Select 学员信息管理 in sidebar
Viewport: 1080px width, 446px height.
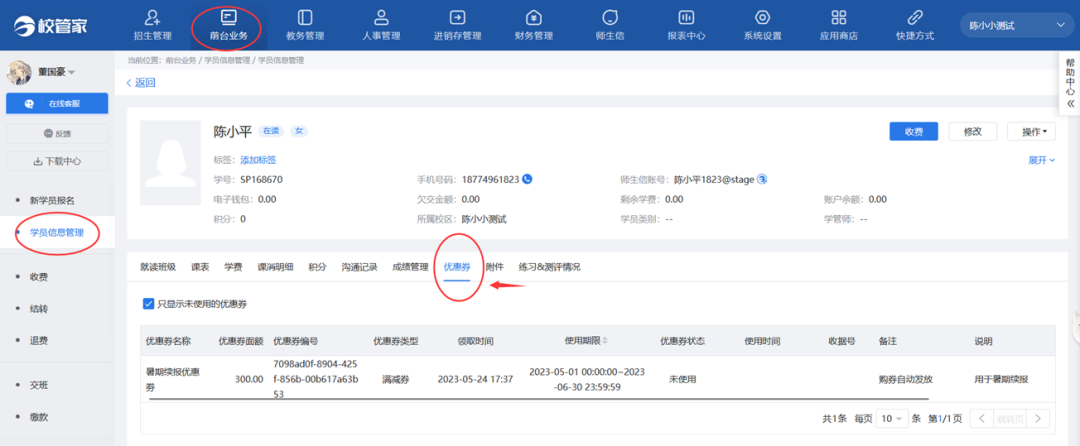56,233
